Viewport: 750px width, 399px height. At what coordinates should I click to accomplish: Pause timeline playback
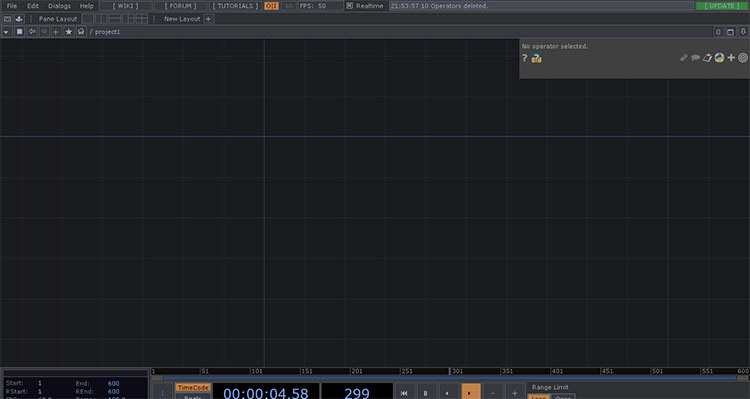coord(426,392)
